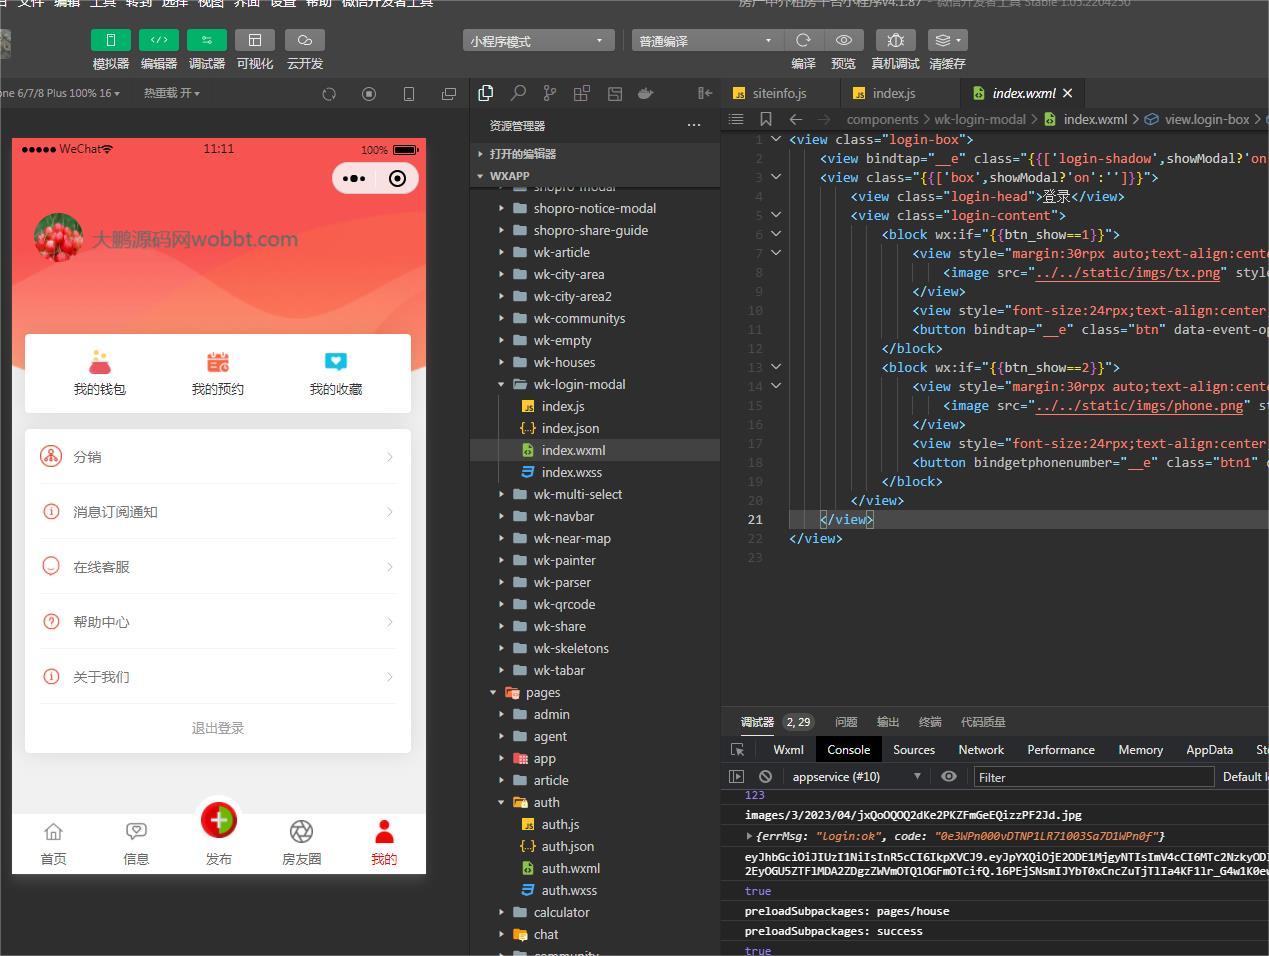Select index.wxss in wk-login-modal folder
This screenshot has width=1269, height=956.
[571, 472]
